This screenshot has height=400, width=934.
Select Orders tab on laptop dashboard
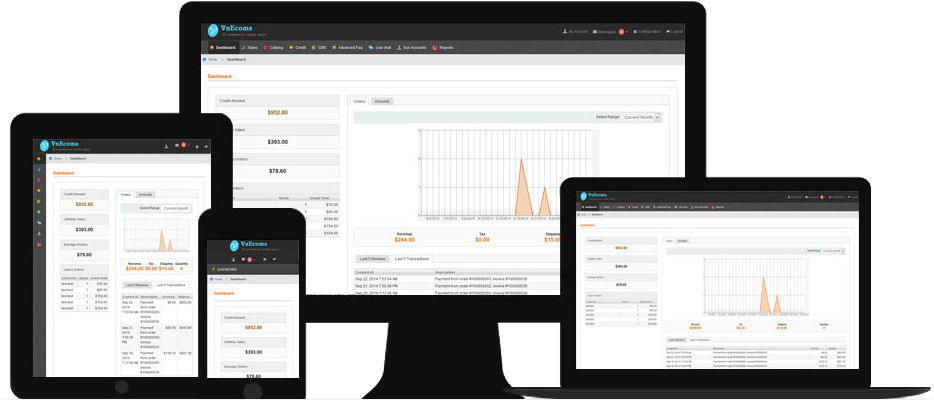tap(669, 240)
